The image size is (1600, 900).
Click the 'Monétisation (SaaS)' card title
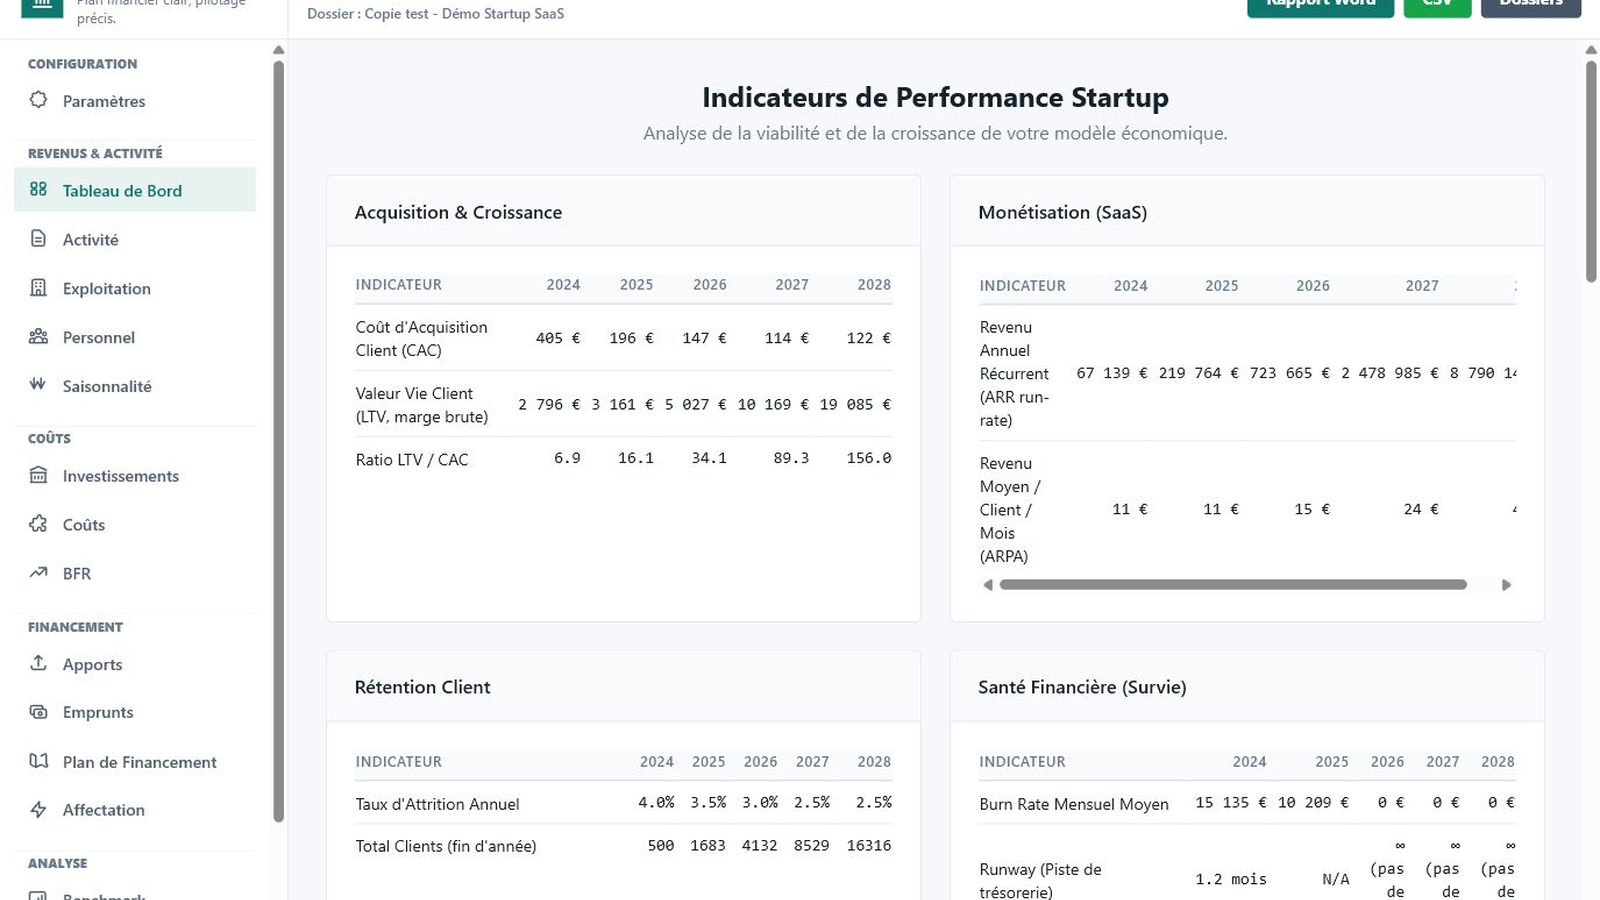click(1062, 212)
